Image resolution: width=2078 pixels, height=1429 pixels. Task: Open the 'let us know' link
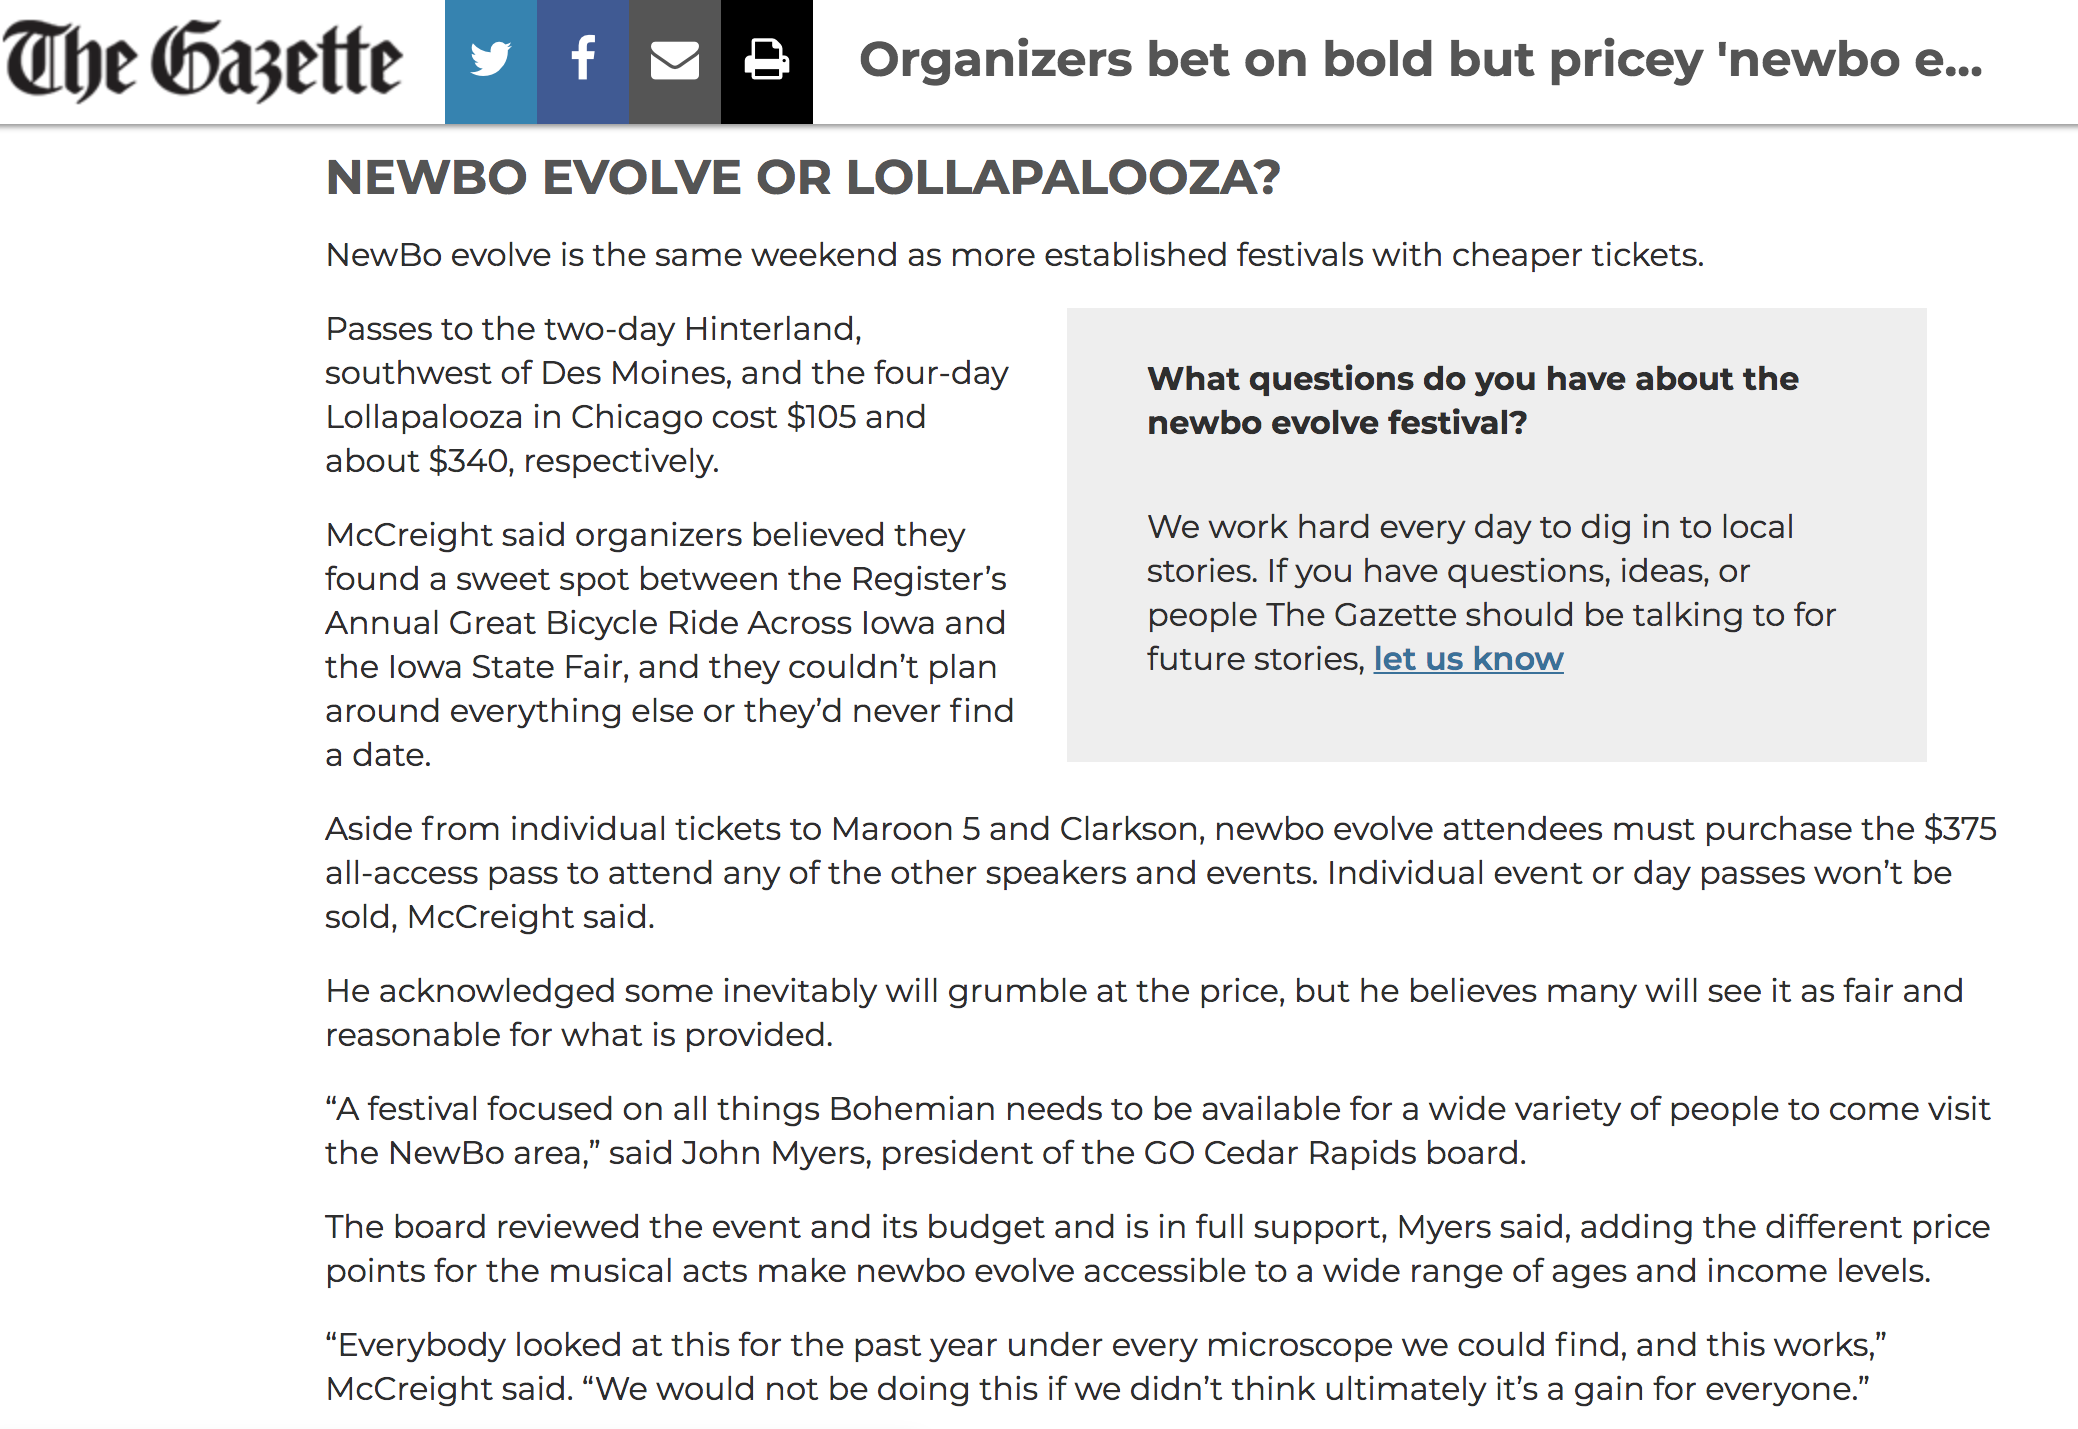click(1467, 659)
